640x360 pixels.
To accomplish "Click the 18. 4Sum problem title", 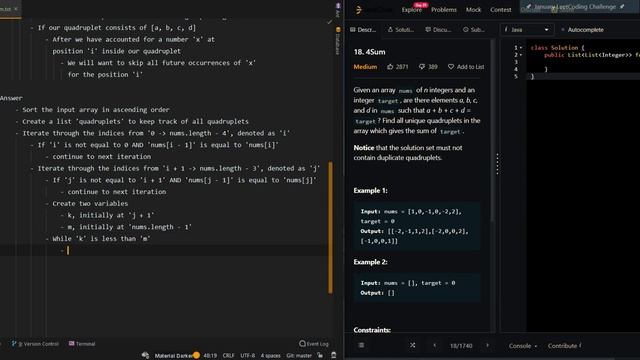I will (369, 52).
